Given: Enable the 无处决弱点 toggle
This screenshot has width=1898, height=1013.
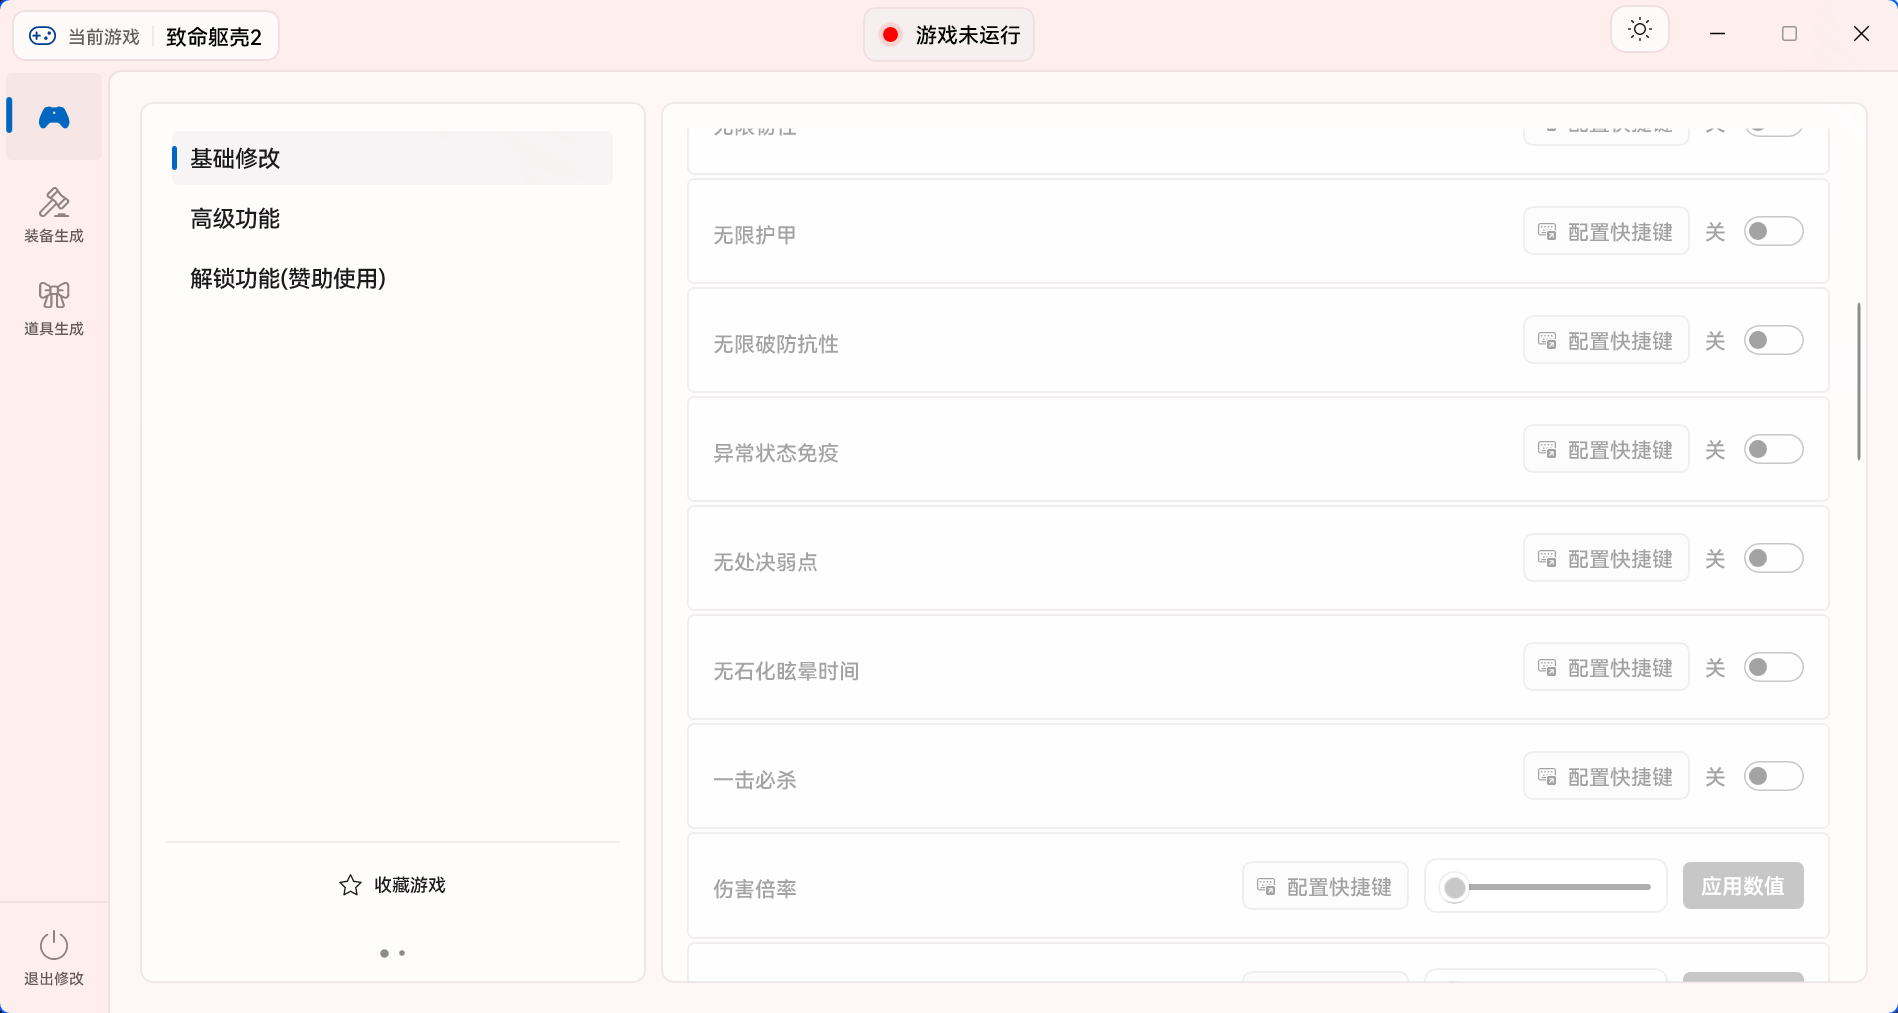Looking at the screenshot, I should pyautogui.click(x=1774, y=558).
